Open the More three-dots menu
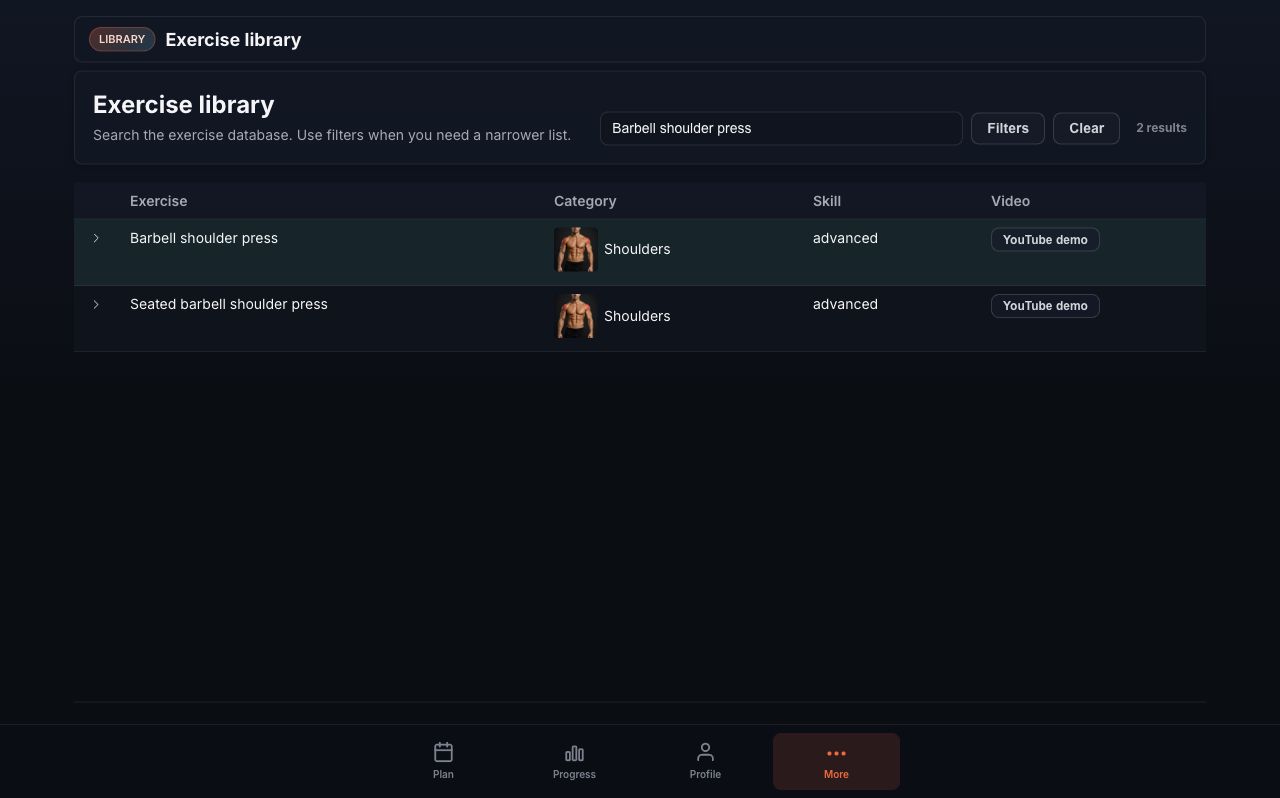The height and width of the screenshot is (798, 1280). pos(836,761)
